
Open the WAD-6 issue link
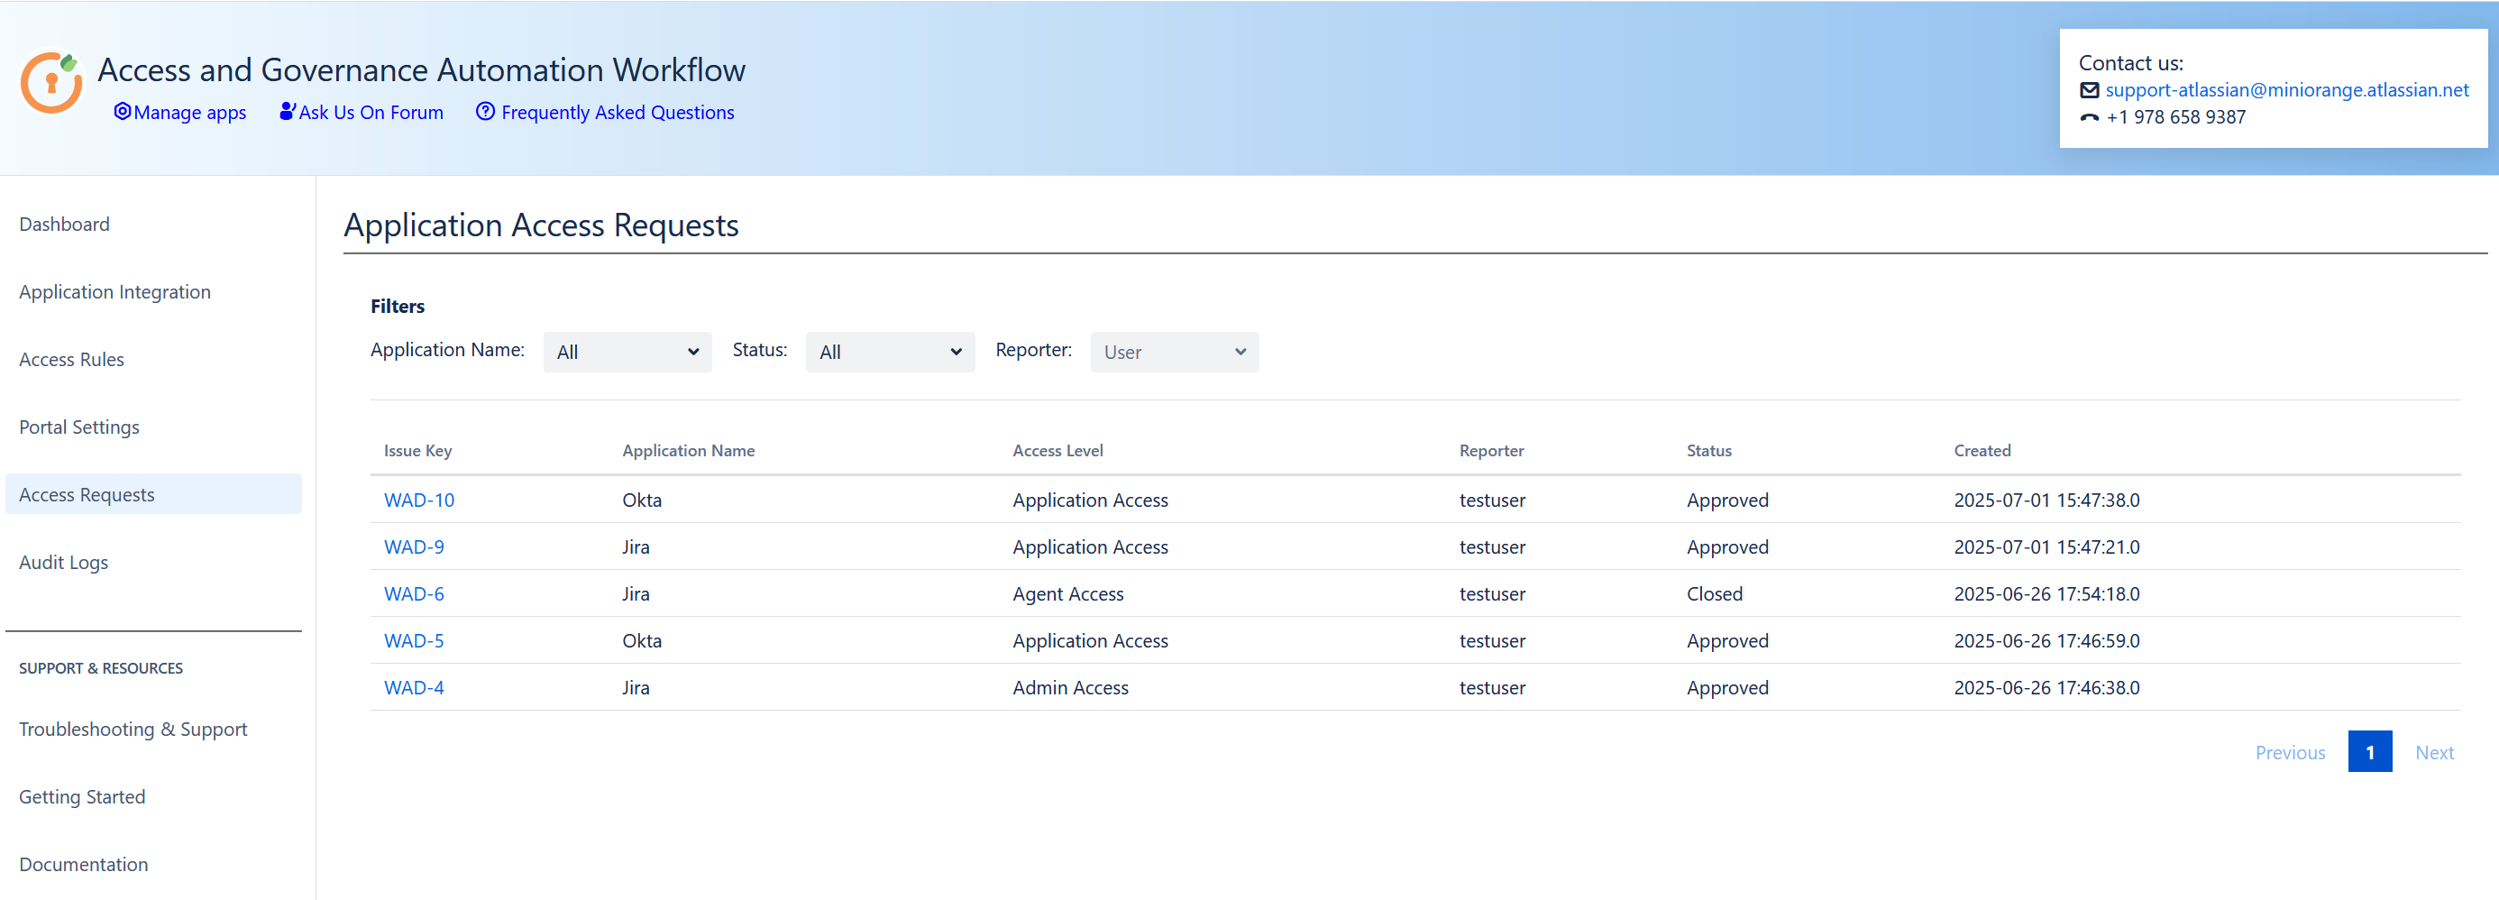[x=414, y=594]
